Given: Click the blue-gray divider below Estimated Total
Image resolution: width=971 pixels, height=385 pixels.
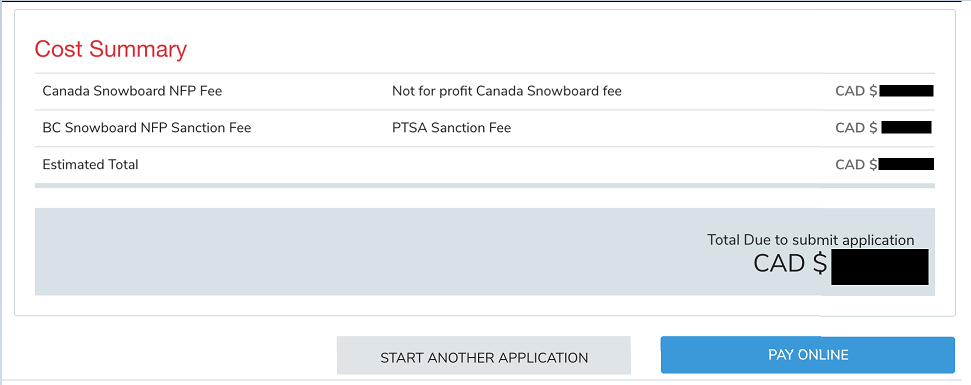Looking at the screenshot, I should (485, 186).
